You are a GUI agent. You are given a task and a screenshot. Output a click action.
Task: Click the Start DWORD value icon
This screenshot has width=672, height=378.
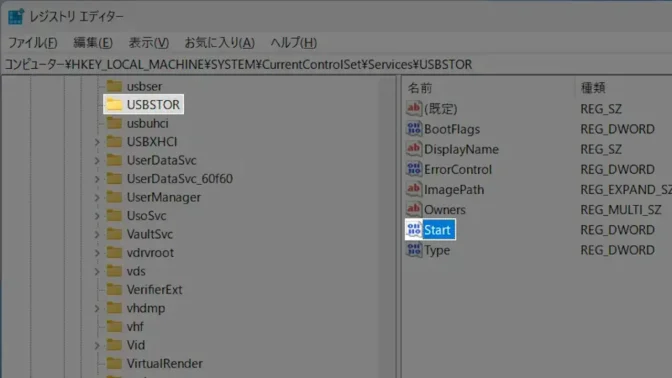pyautogui.click(x=414, y=230)
